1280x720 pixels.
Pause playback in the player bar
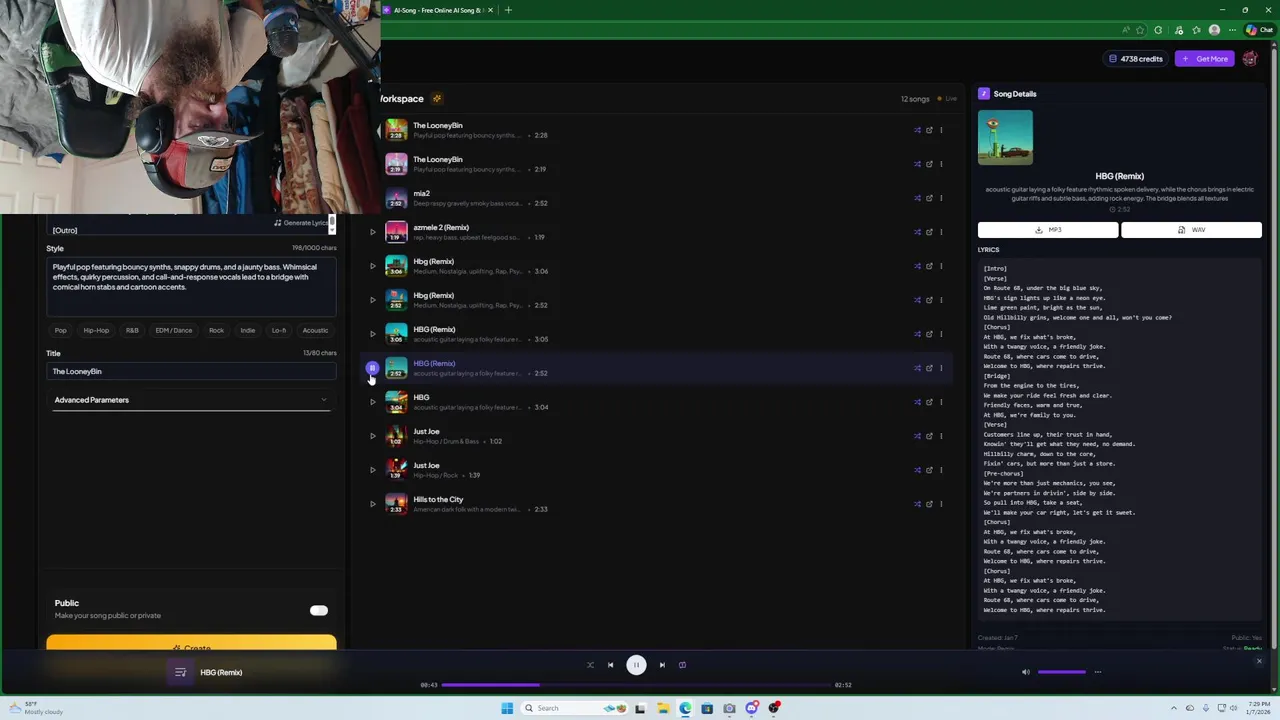636,665
